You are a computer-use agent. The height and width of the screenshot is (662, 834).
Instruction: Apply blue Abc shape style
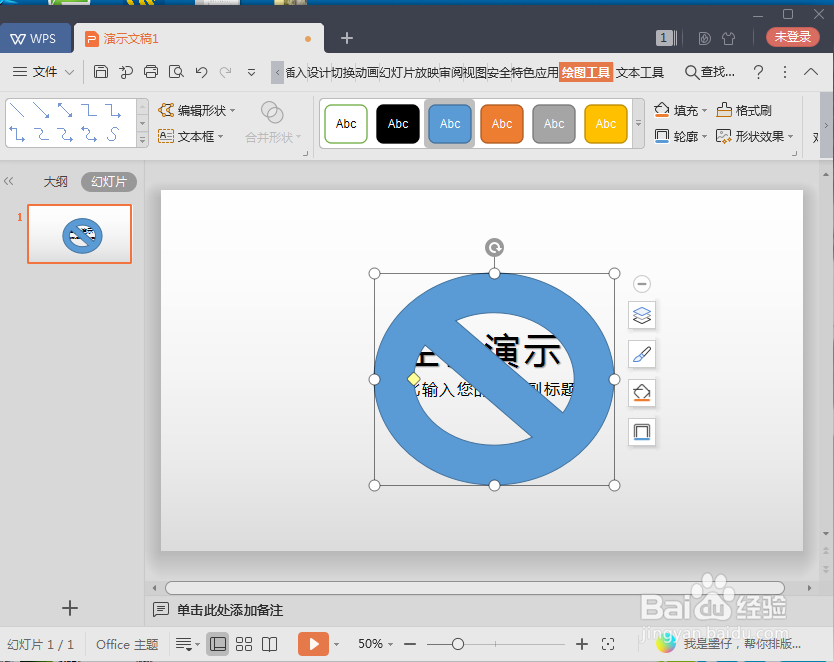(450, 124)
